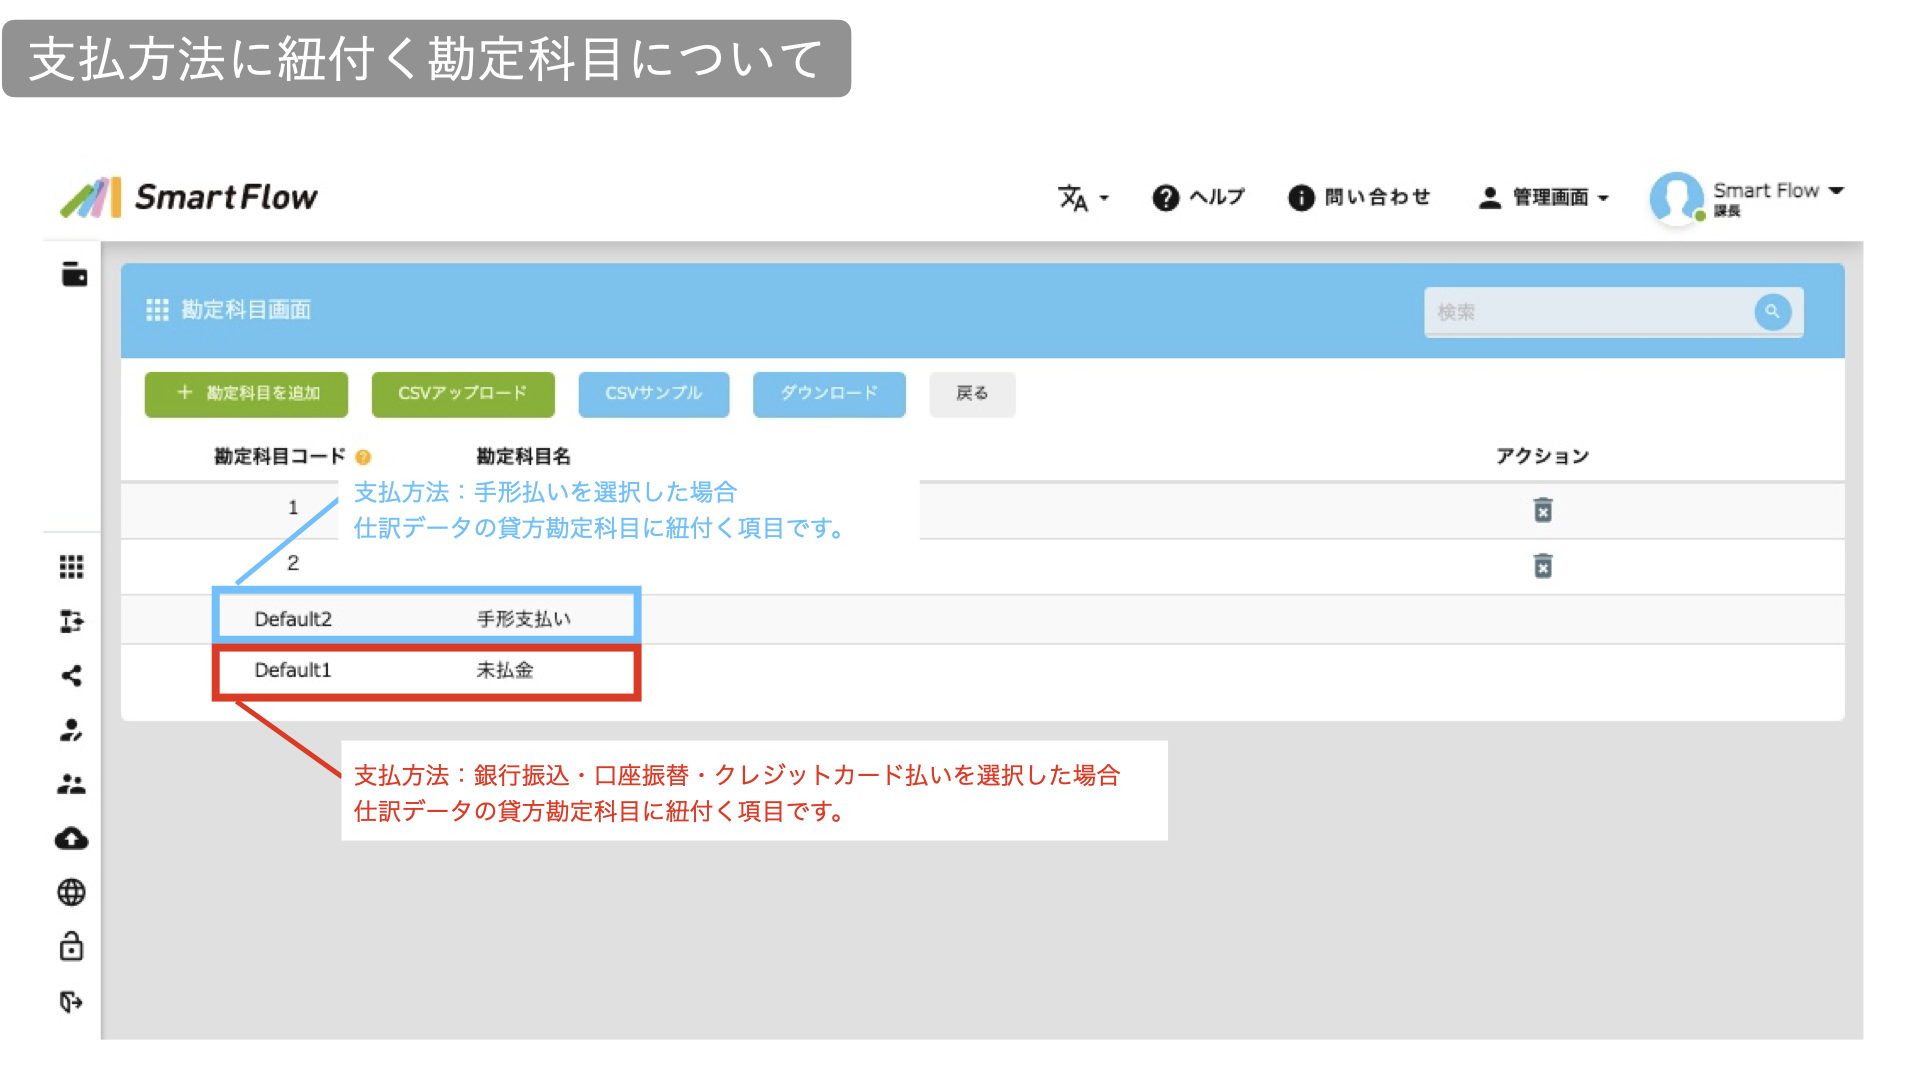Click the grid apps icon in sidebar
The image size is (1920, 1080).
[x=71, y=567]
